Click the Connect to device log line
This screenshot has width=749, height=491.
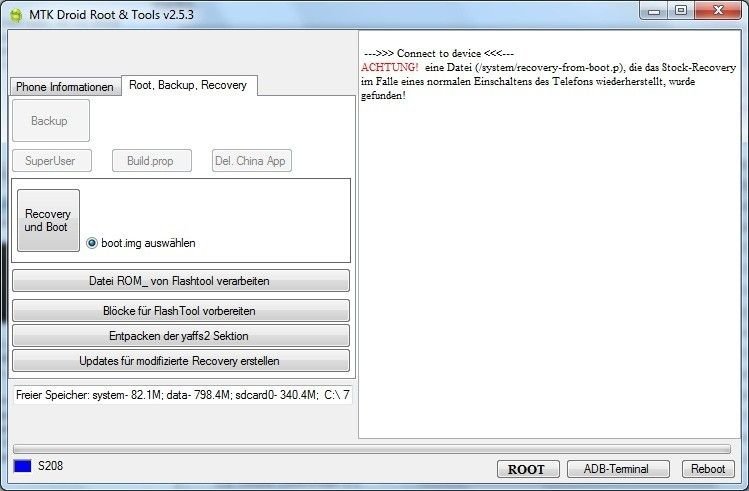[x=439, y=53]
